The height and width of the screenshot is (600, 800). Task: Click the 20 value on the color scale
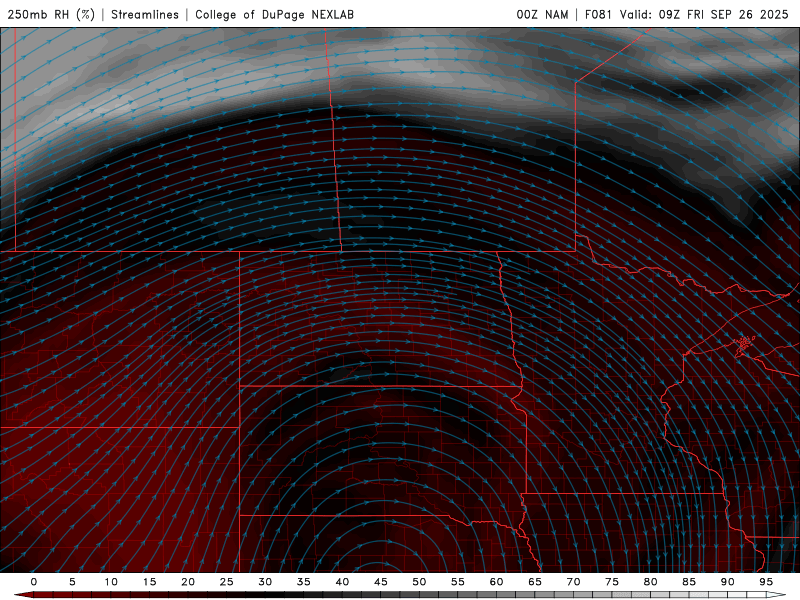[188, 582]
